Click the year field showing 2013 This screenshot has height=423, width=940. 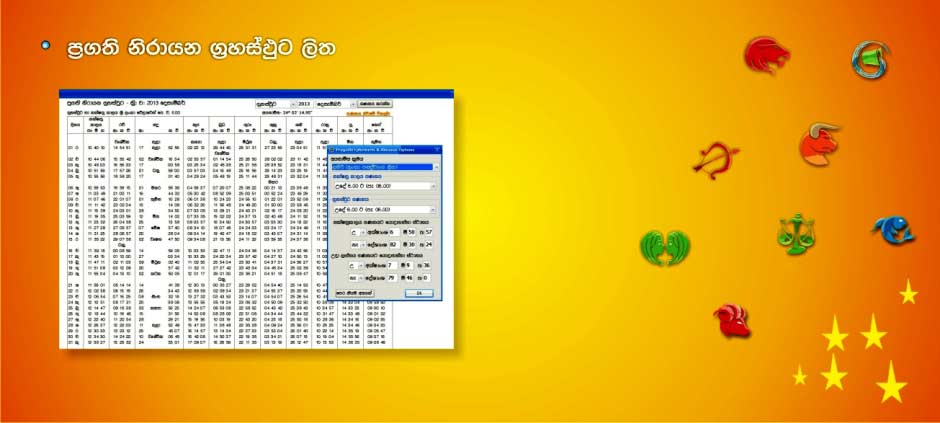tap(305, 104)
